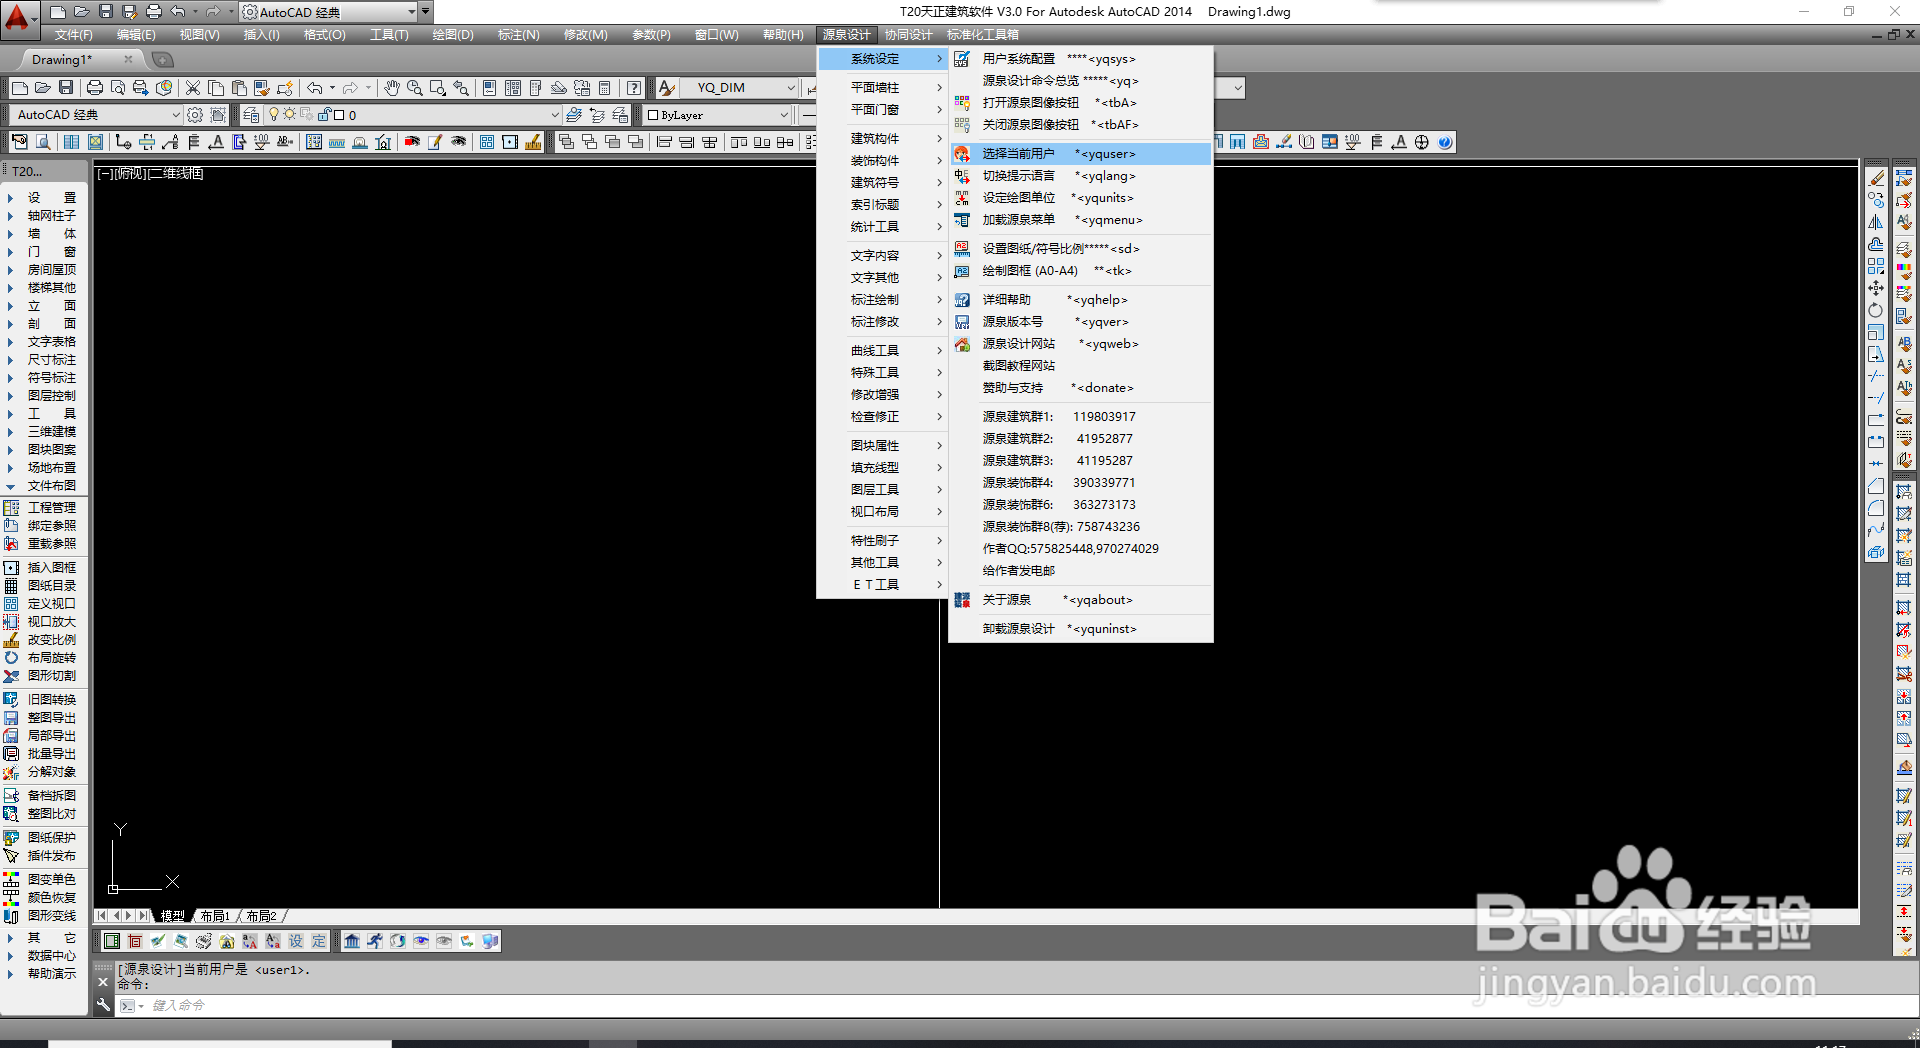This screenshot has width=1920, height=1048.
Task: Click the red eye icon in T20 toolbar
Action: tap(412, 142)
